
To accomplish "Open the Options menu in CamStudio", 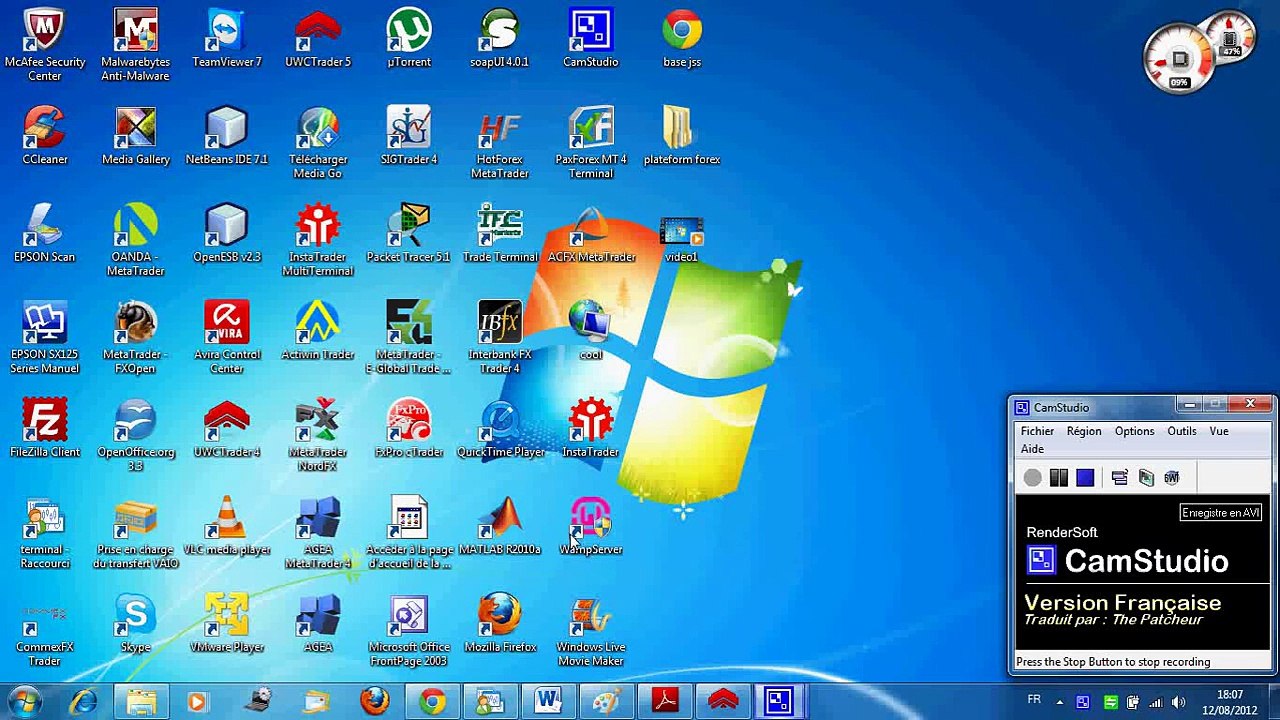I will pyautogui.click(x=1134, y=431).
